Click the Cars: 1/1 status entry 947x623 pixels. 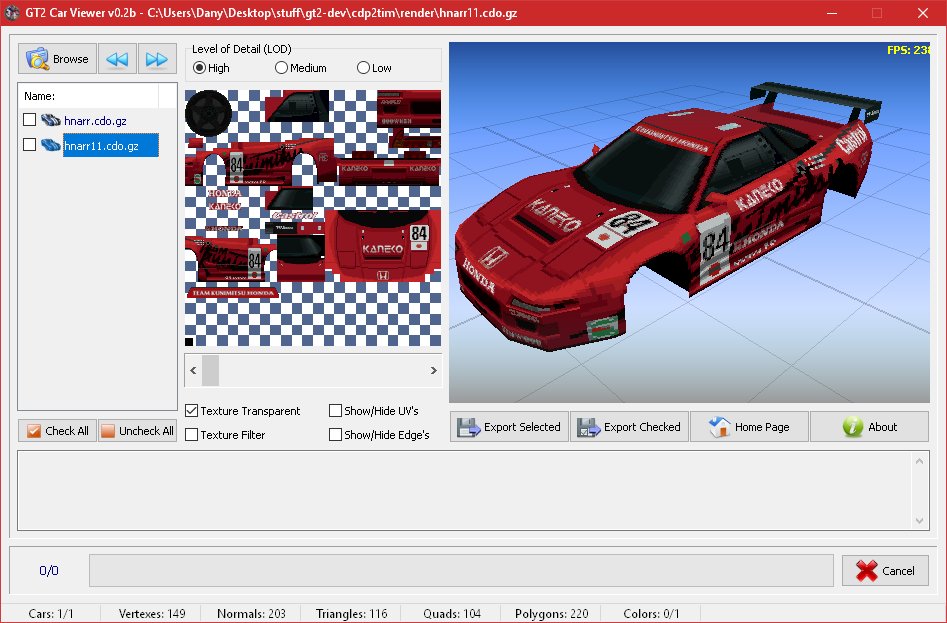click(51, 613)
